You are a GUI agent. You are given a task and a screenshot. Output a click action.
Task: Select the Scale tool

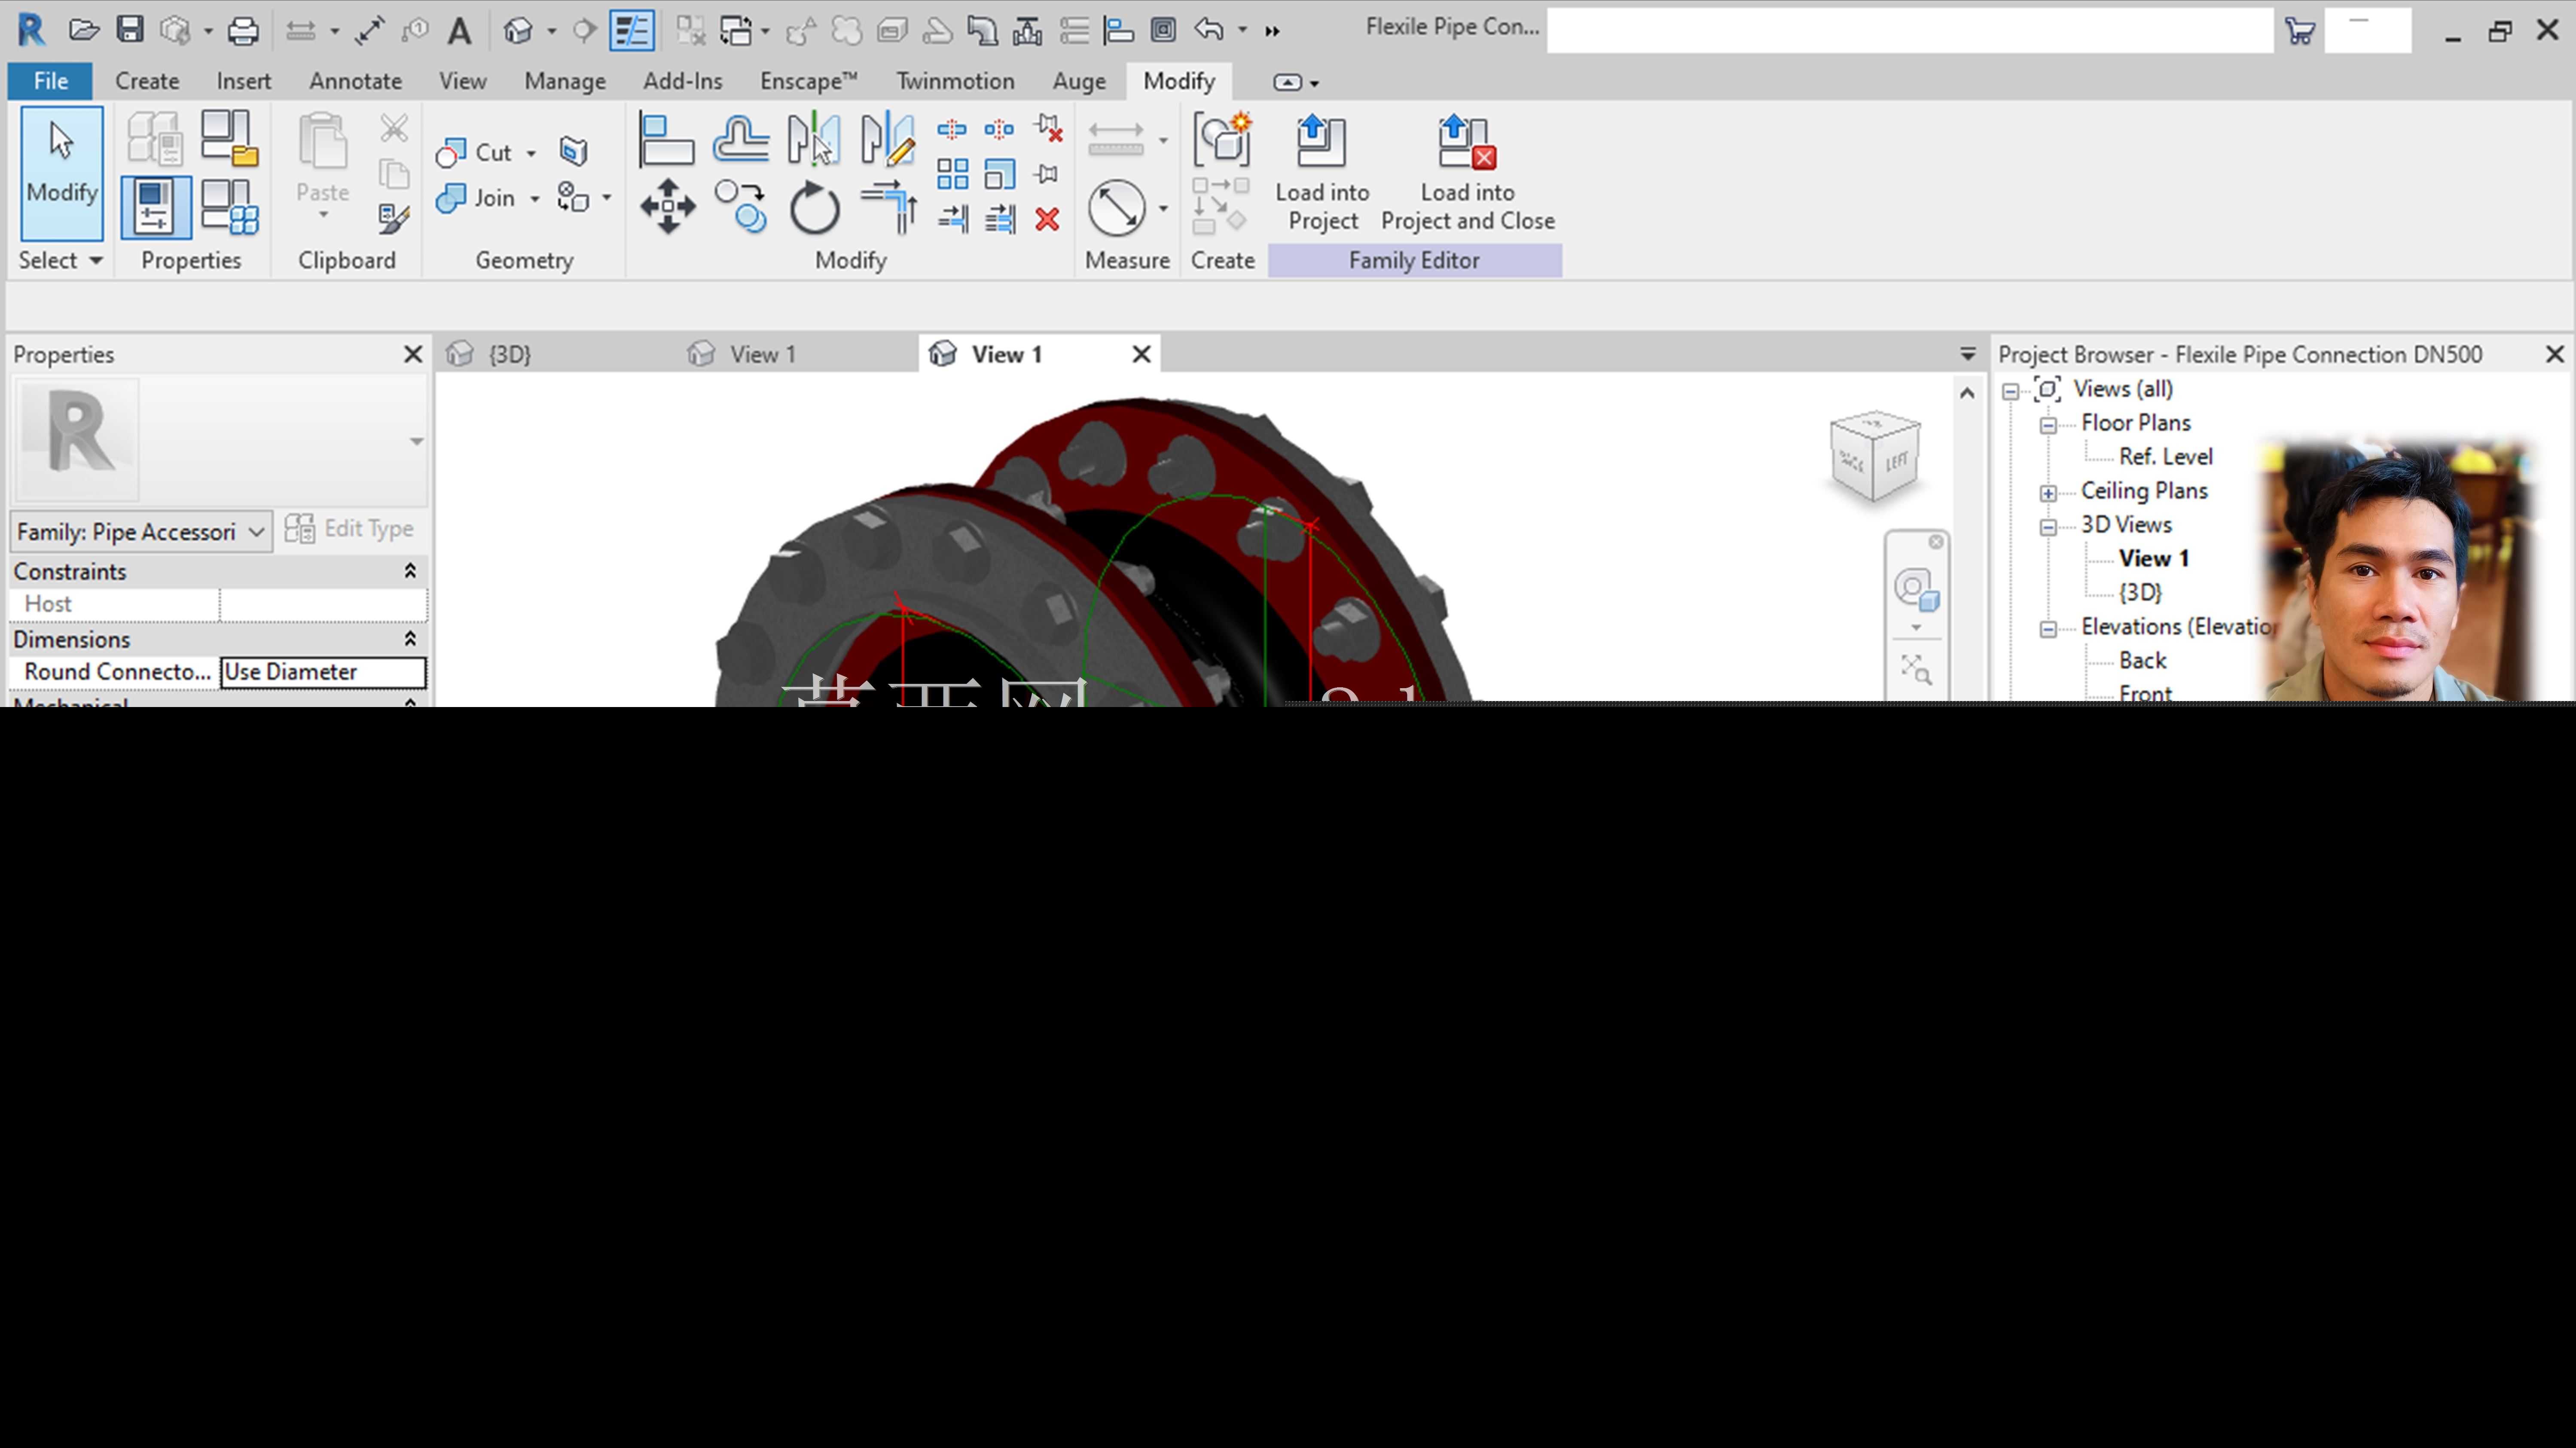coord(1000,175)
